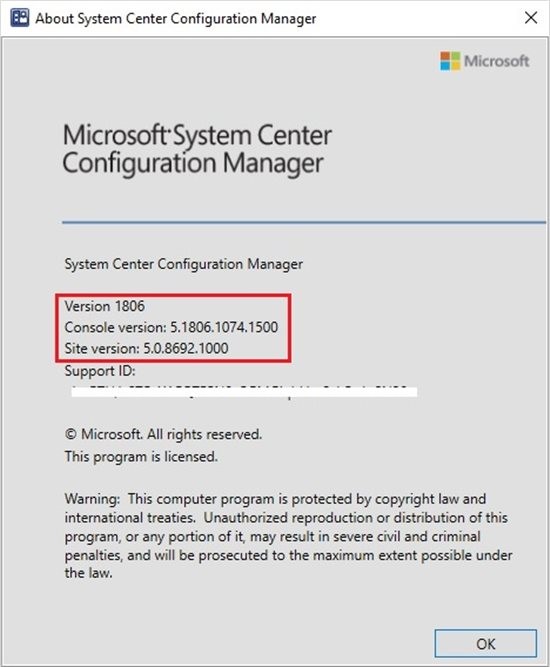Click the copyright All rights reserved text
550x667 pixels.
coord(163,434)
